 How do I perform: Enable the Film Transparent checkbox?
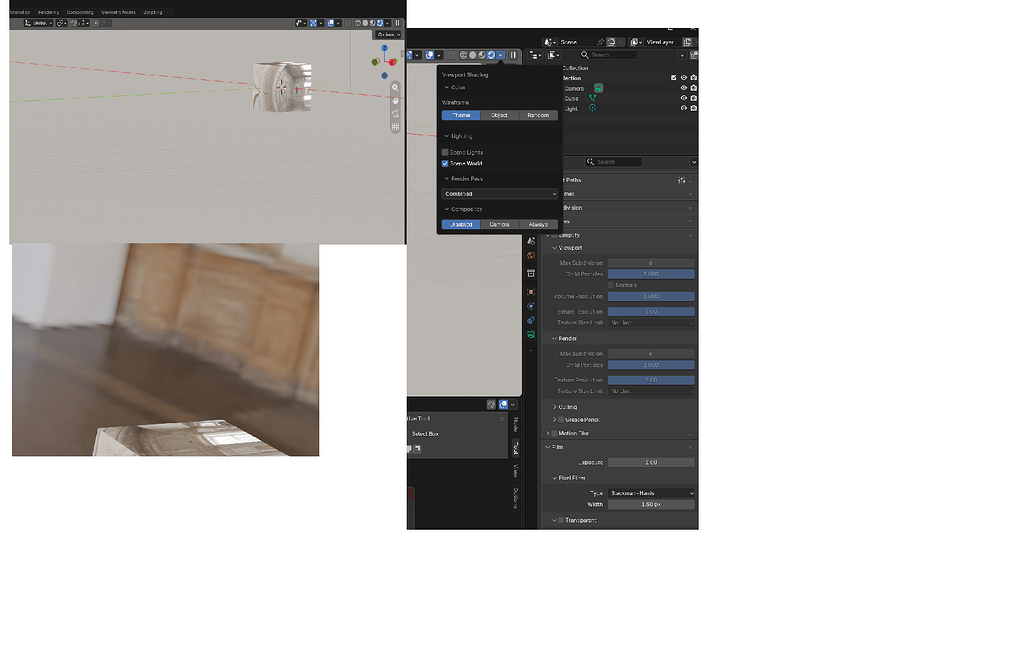(x=561, y=521)
